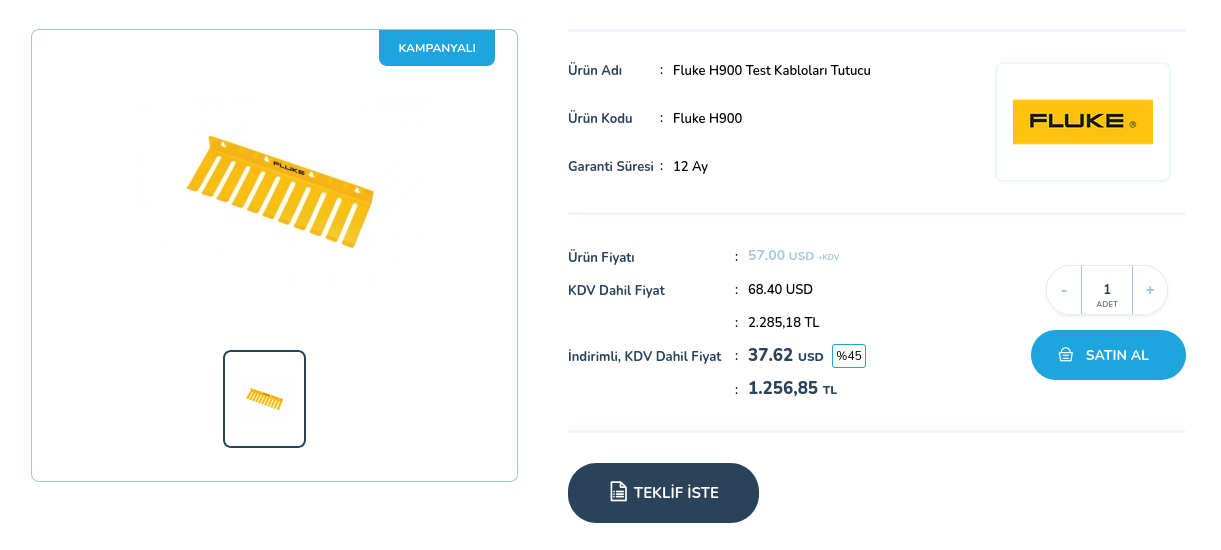Select the 68.40 USD price with KDV
The height and width of the screenshot is (550, 1221).
[x=780, y=290]
